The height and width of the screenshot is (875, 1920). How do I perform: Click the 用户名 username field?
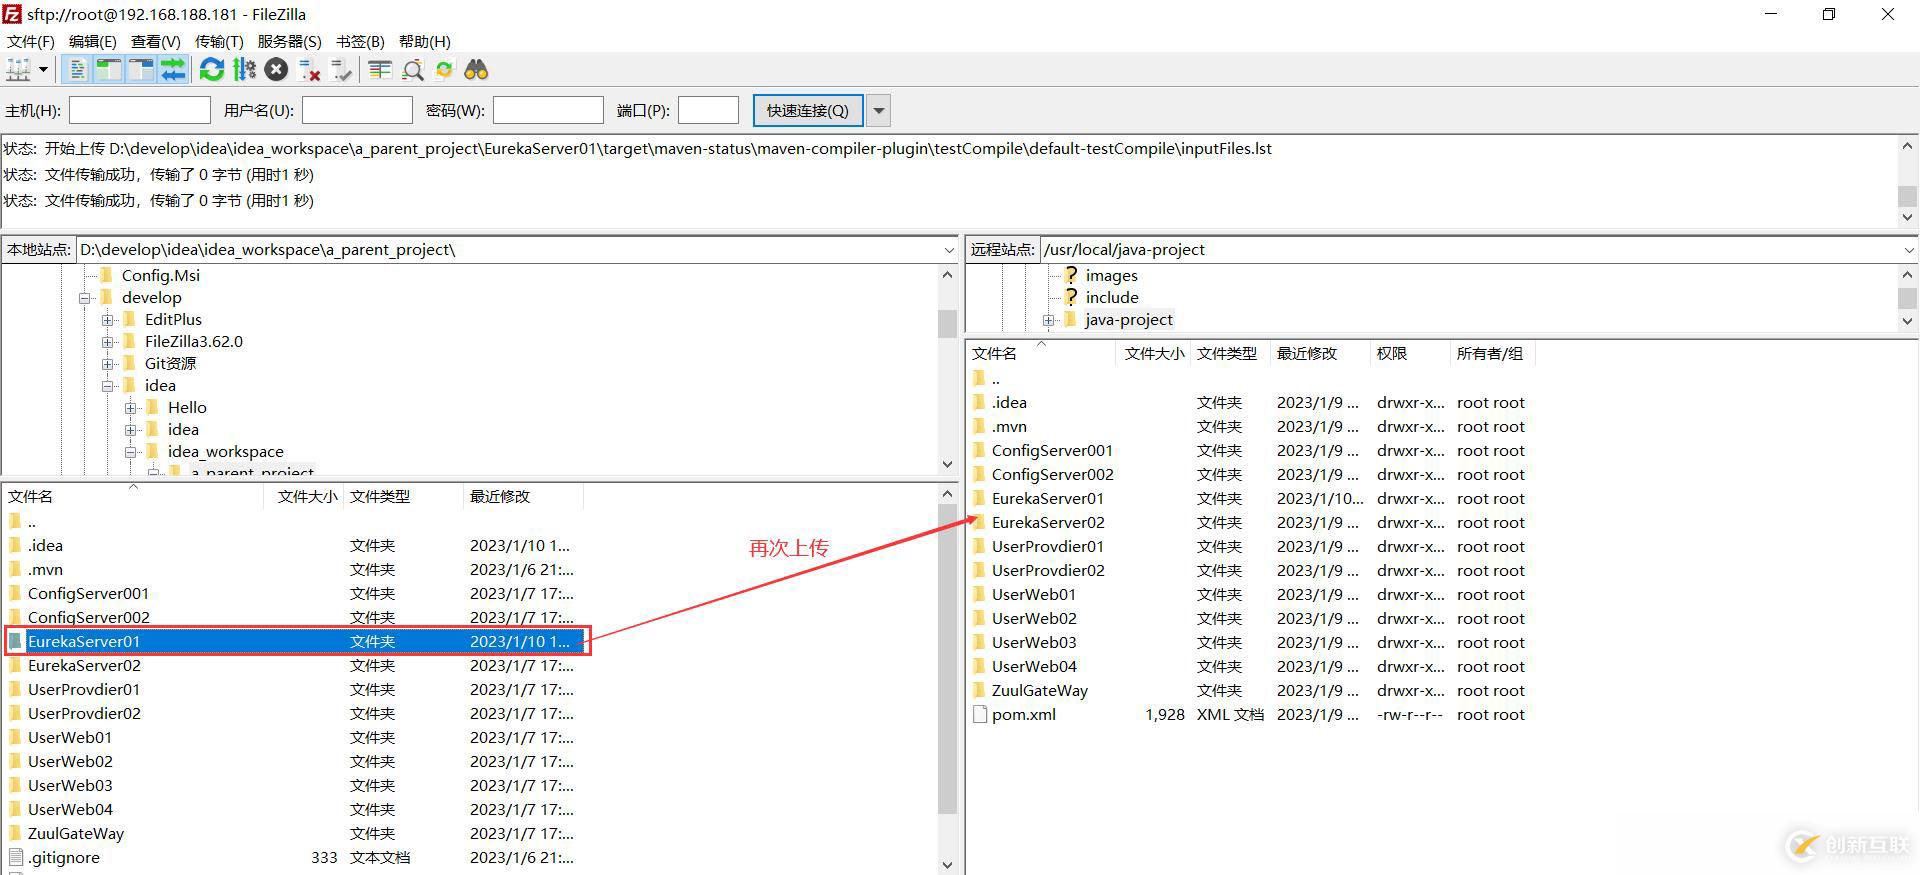click(x=357, y=110)
